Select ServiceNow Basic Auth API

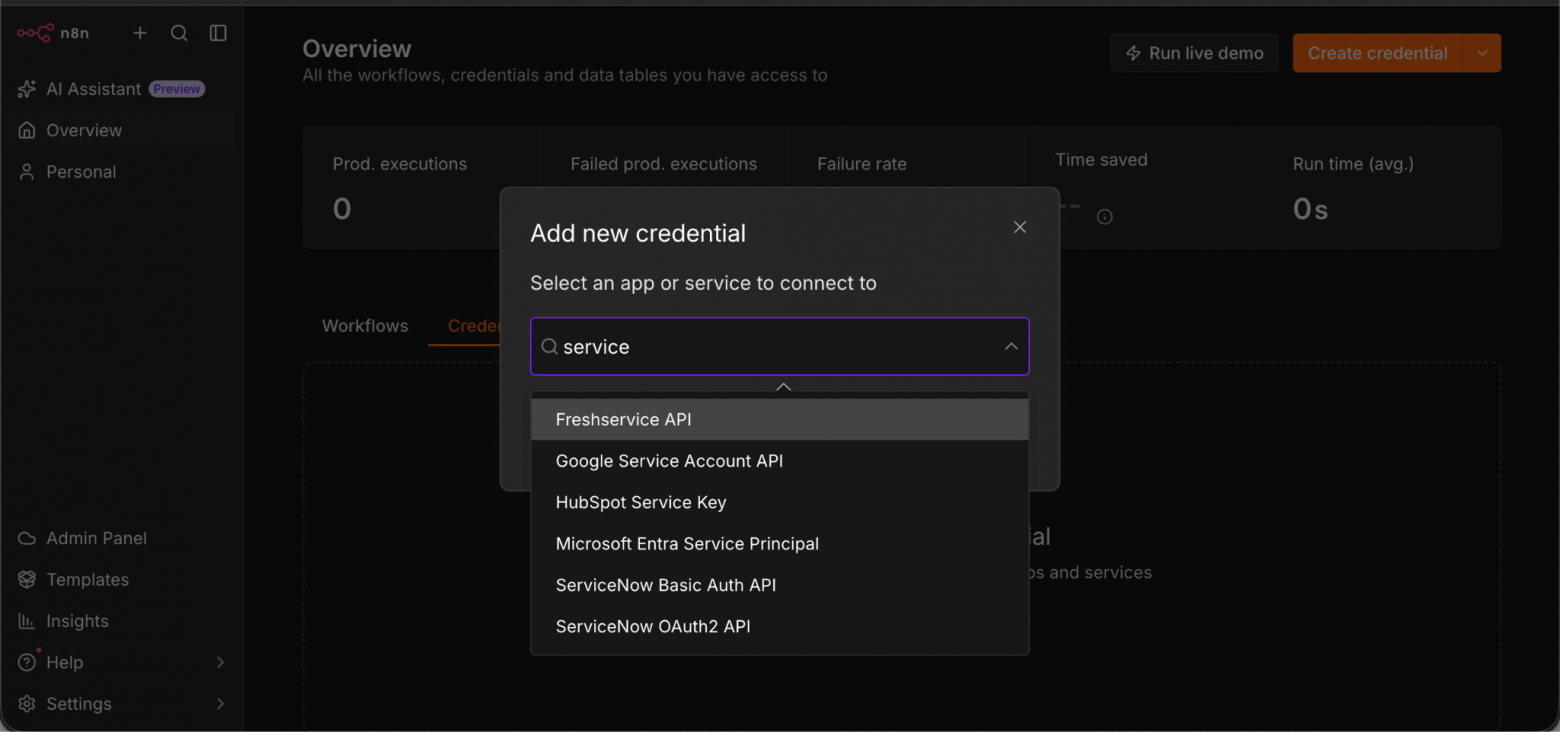[780, 585]
